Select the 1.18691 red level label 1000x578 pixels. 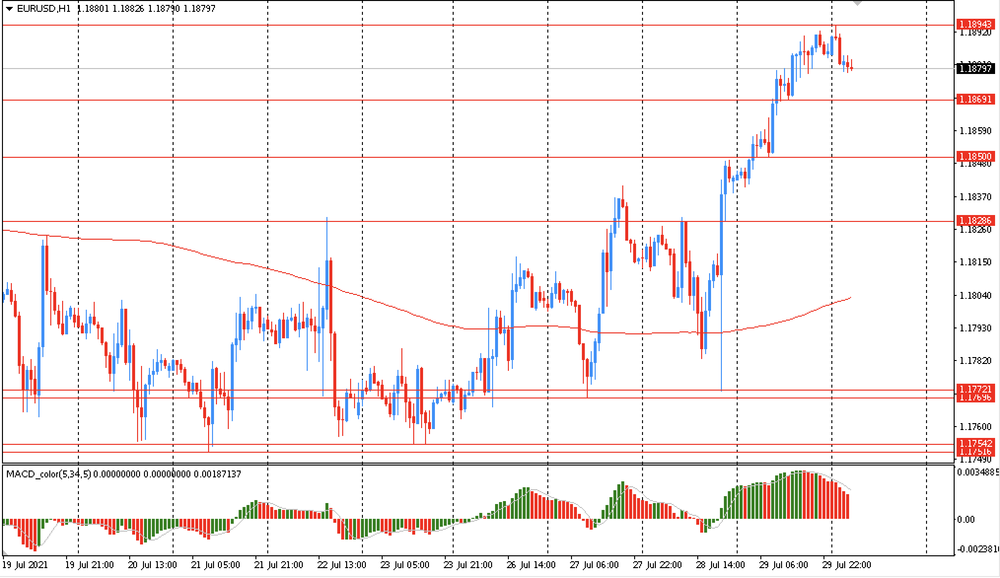(975, 100)
